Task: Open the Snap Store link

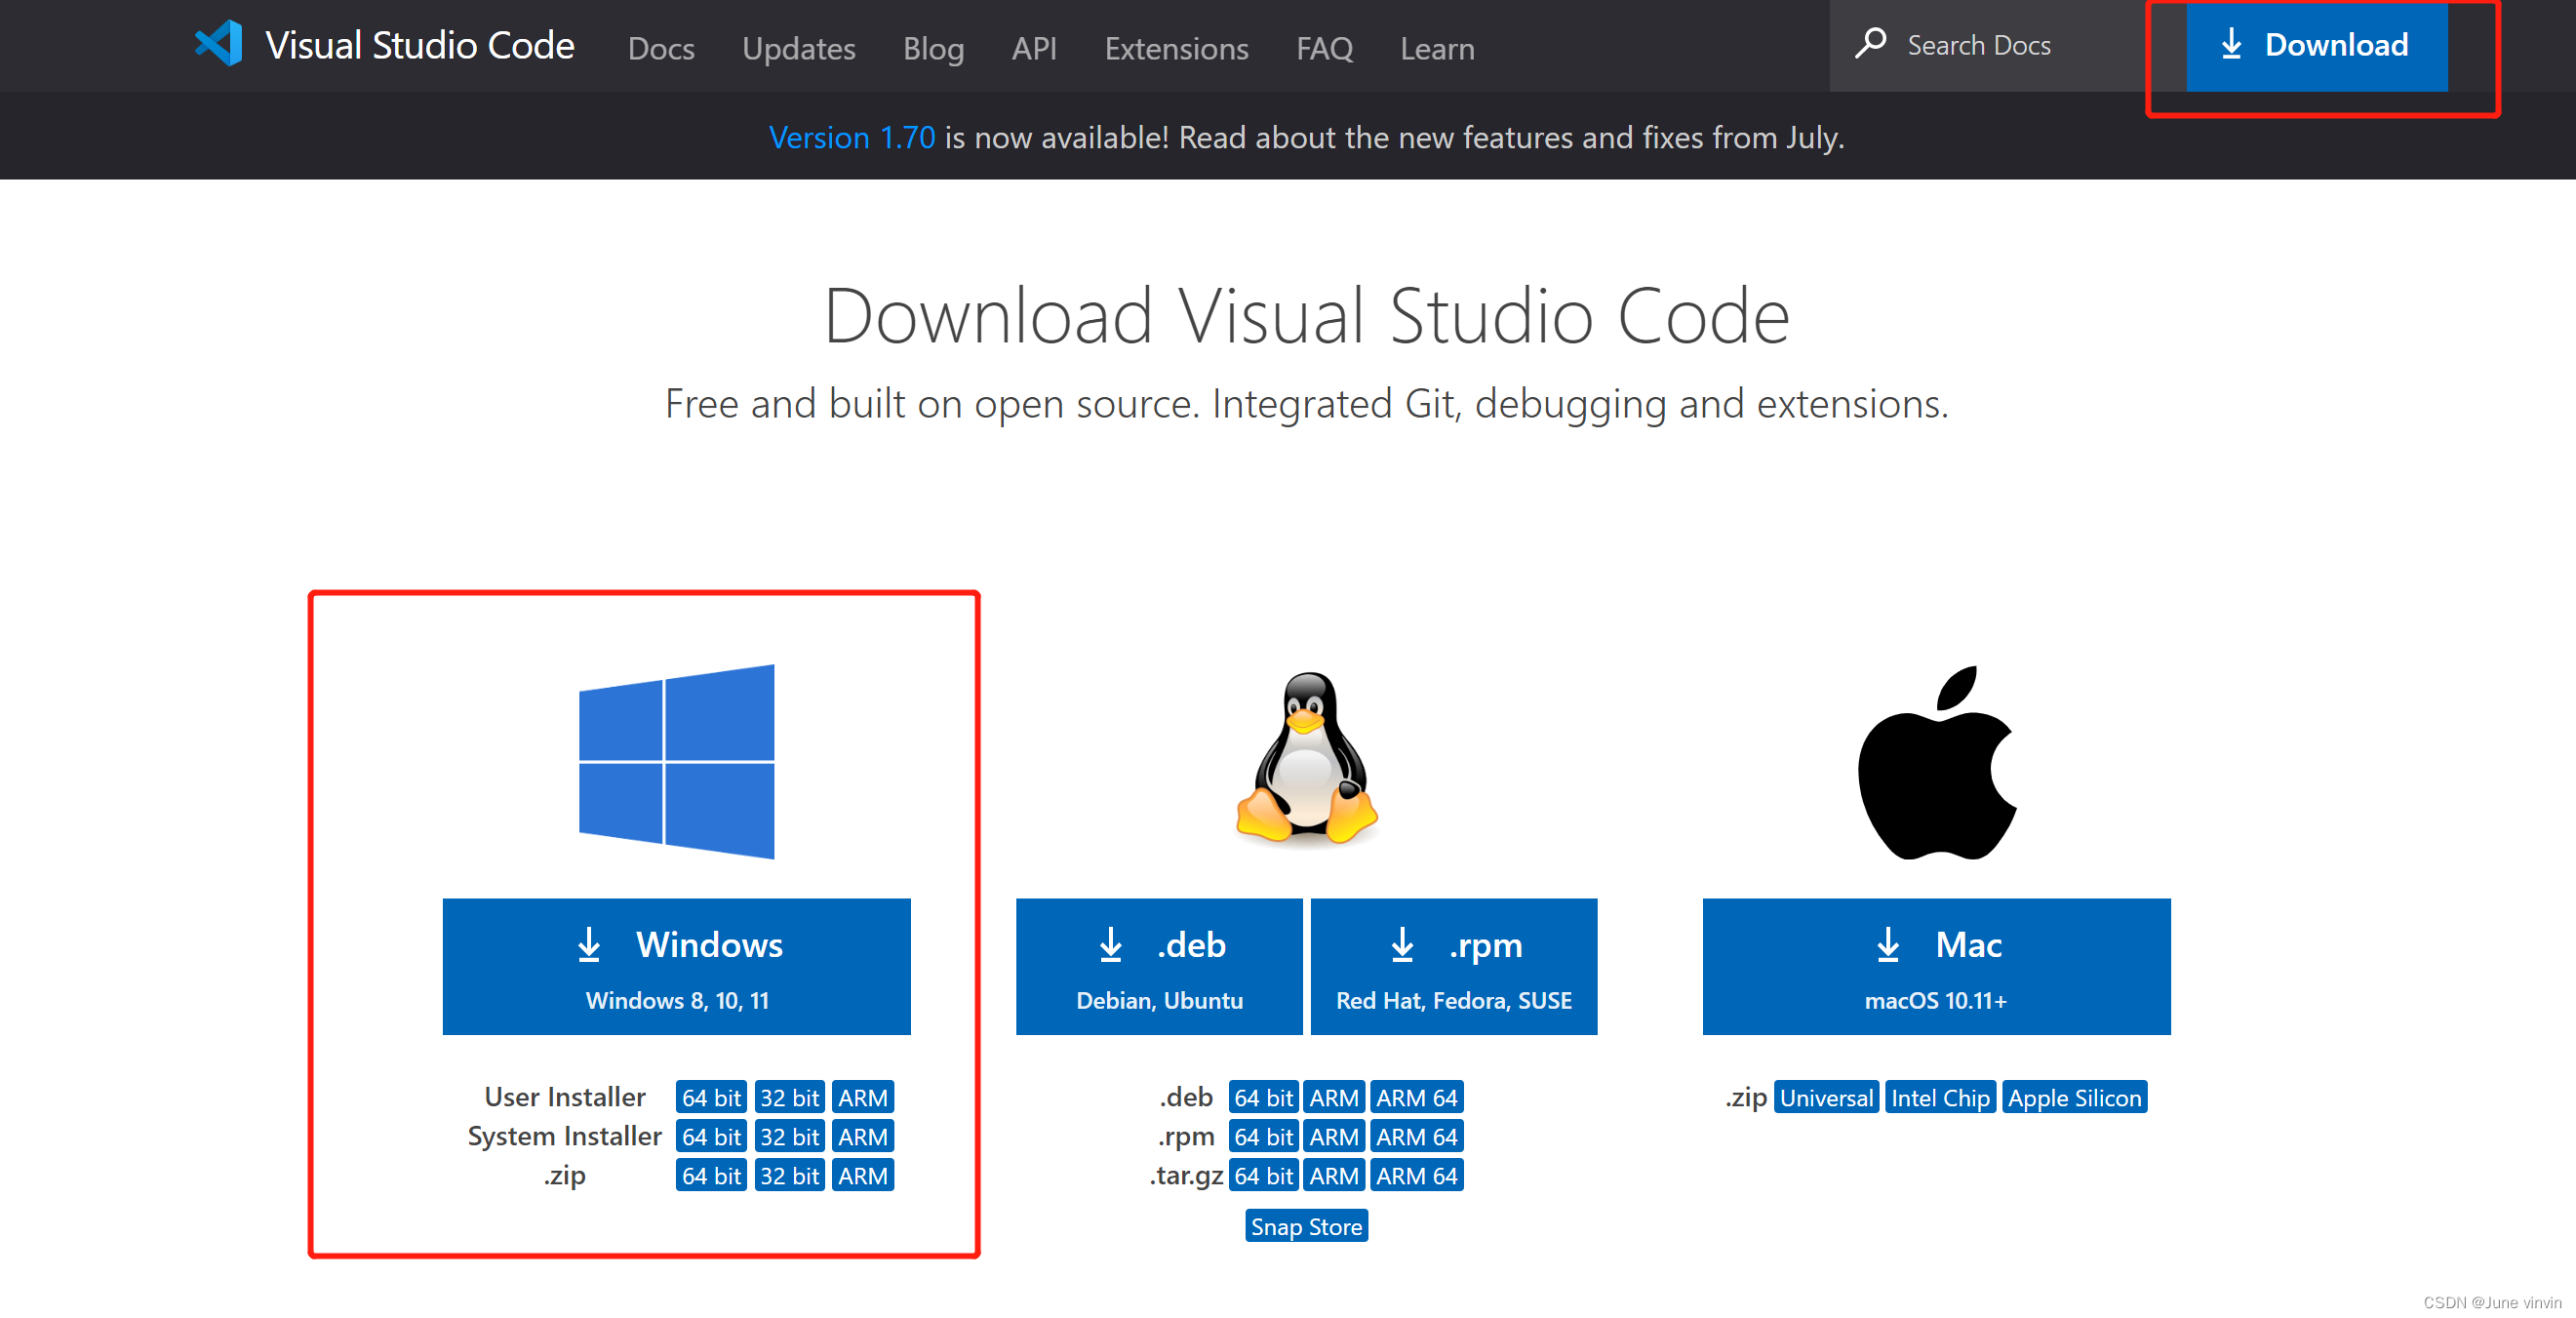Action: point(1306,1226)
